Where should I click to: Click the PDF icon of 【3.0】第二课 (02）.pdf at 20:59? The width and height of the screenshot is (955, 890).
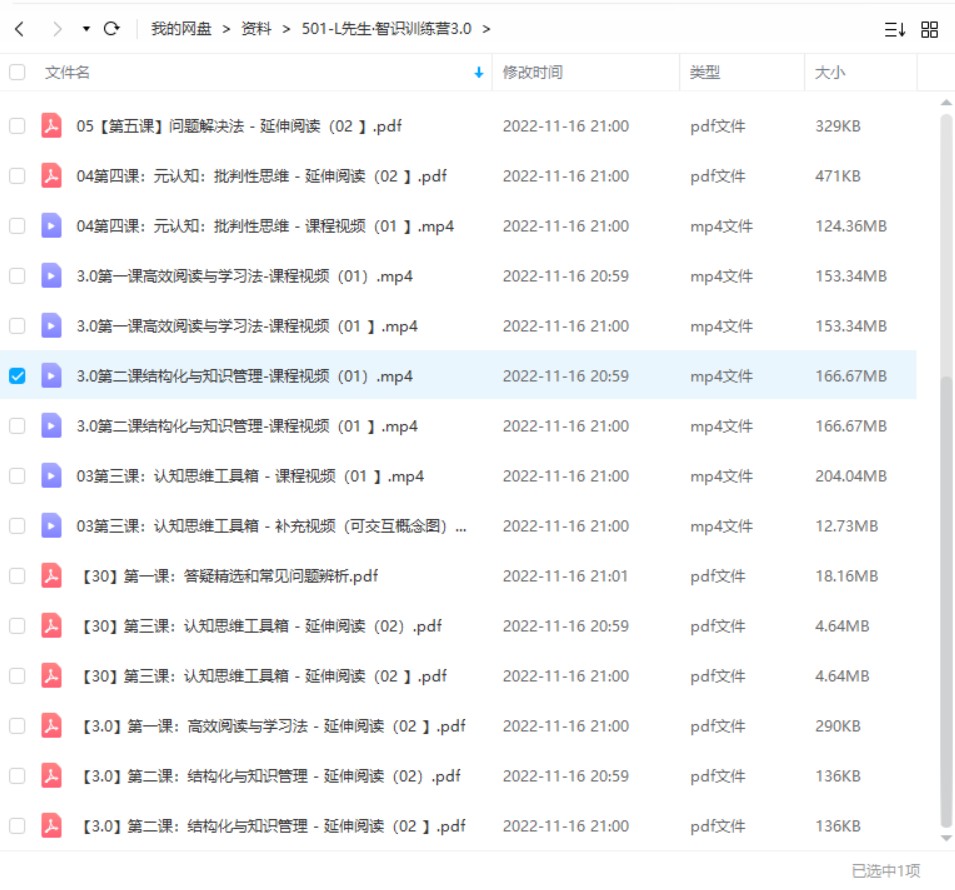pos(51,775)
